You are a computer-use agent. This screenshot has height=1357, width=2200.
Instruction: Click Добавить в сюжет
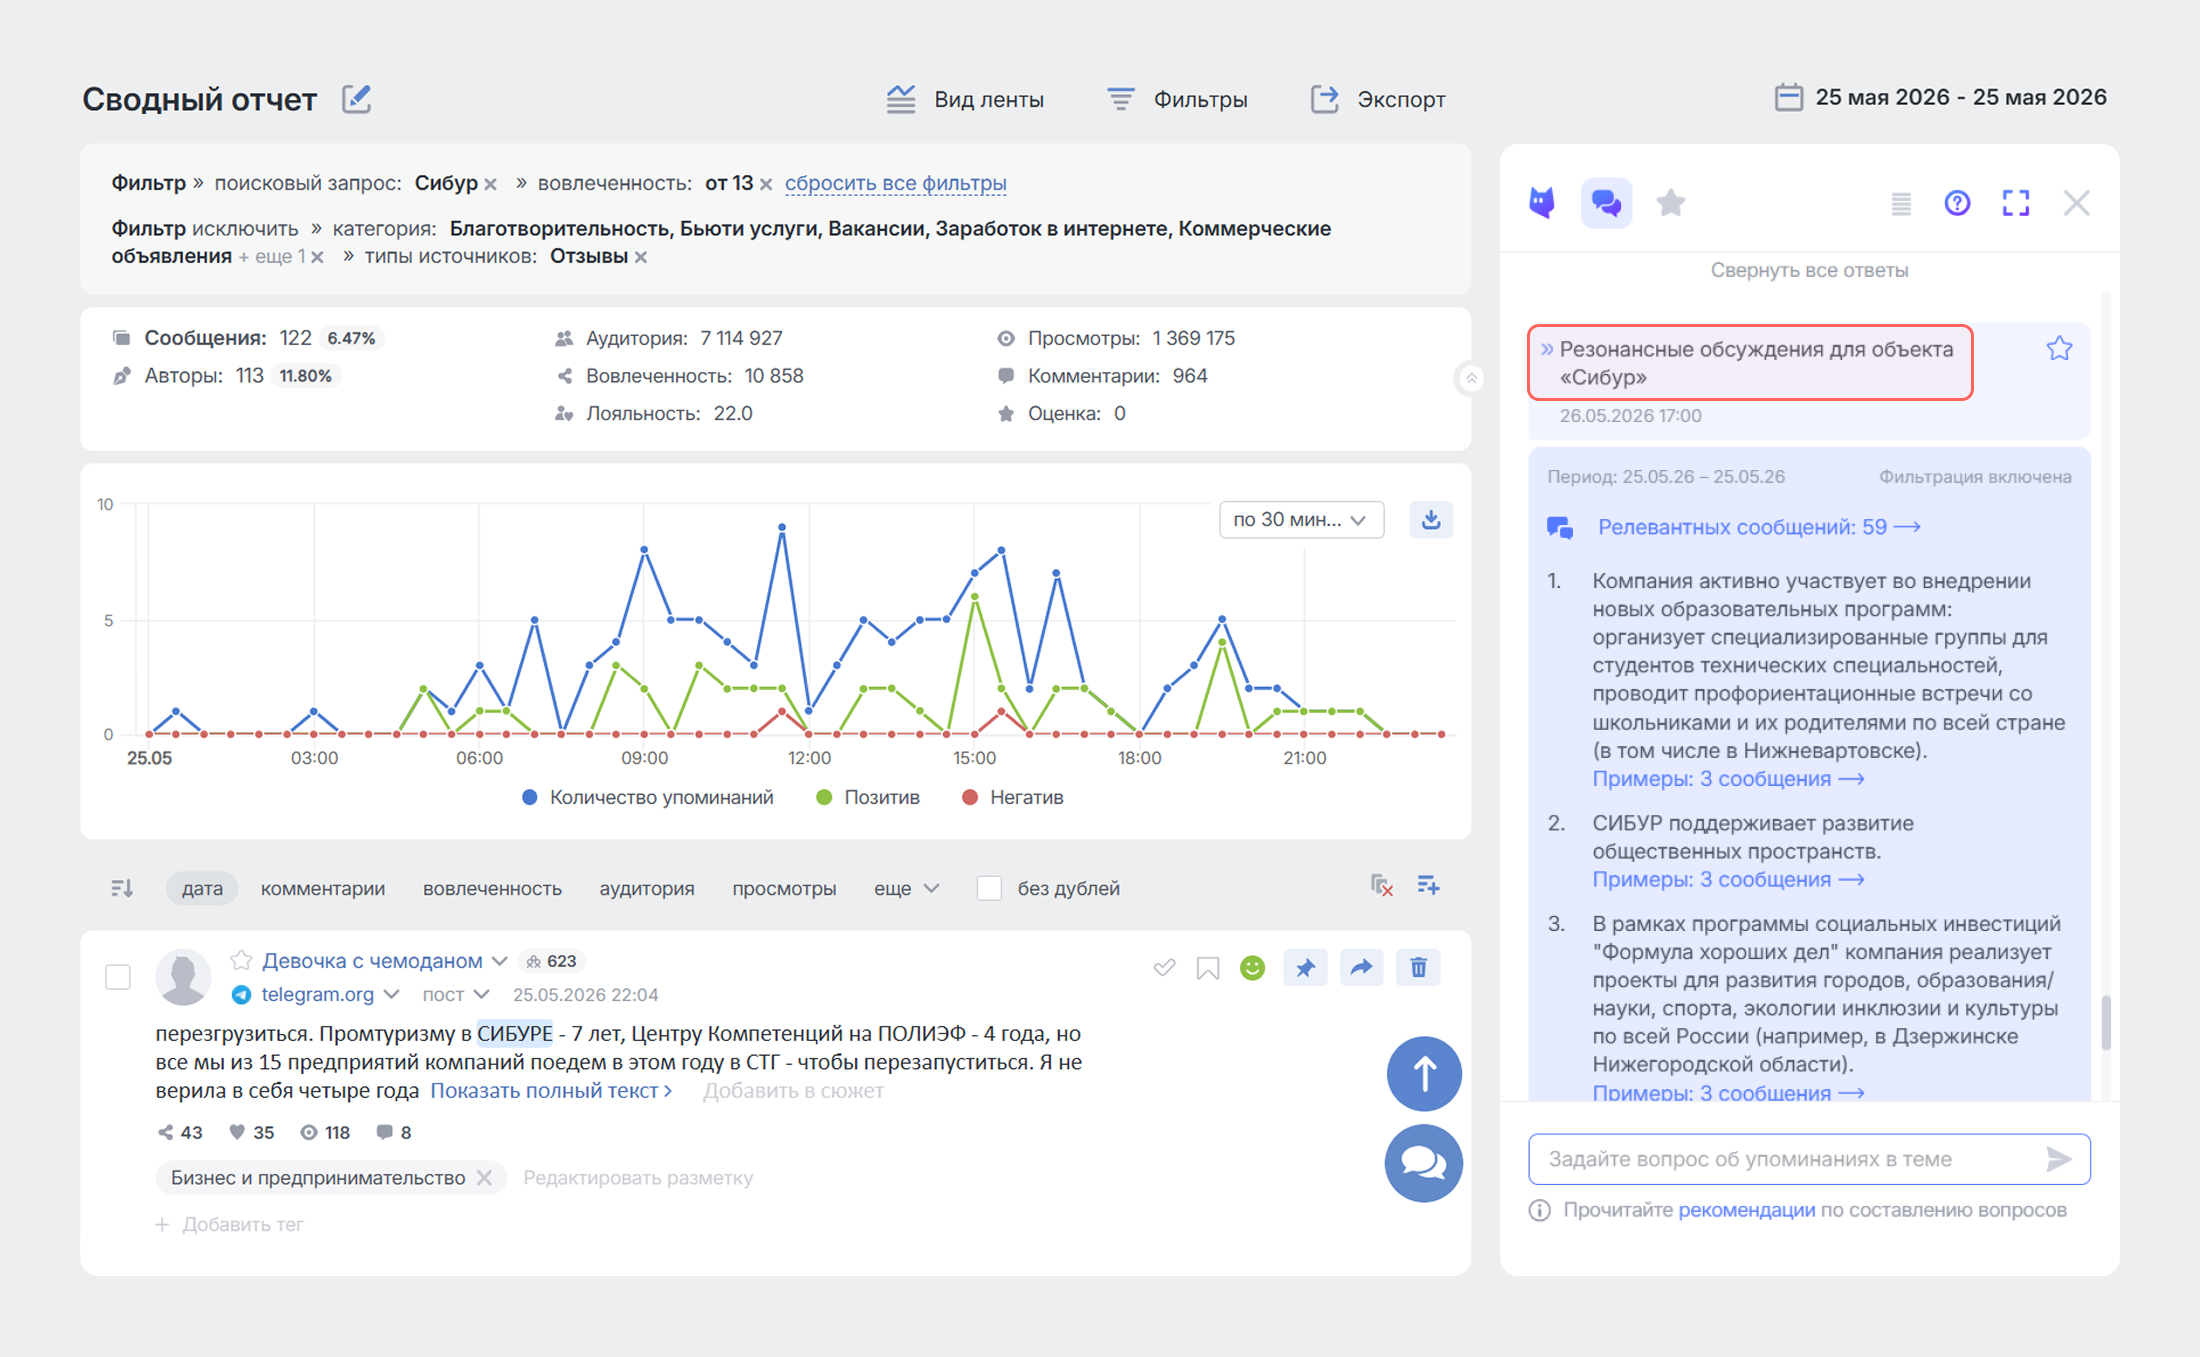click(793, 1091)
